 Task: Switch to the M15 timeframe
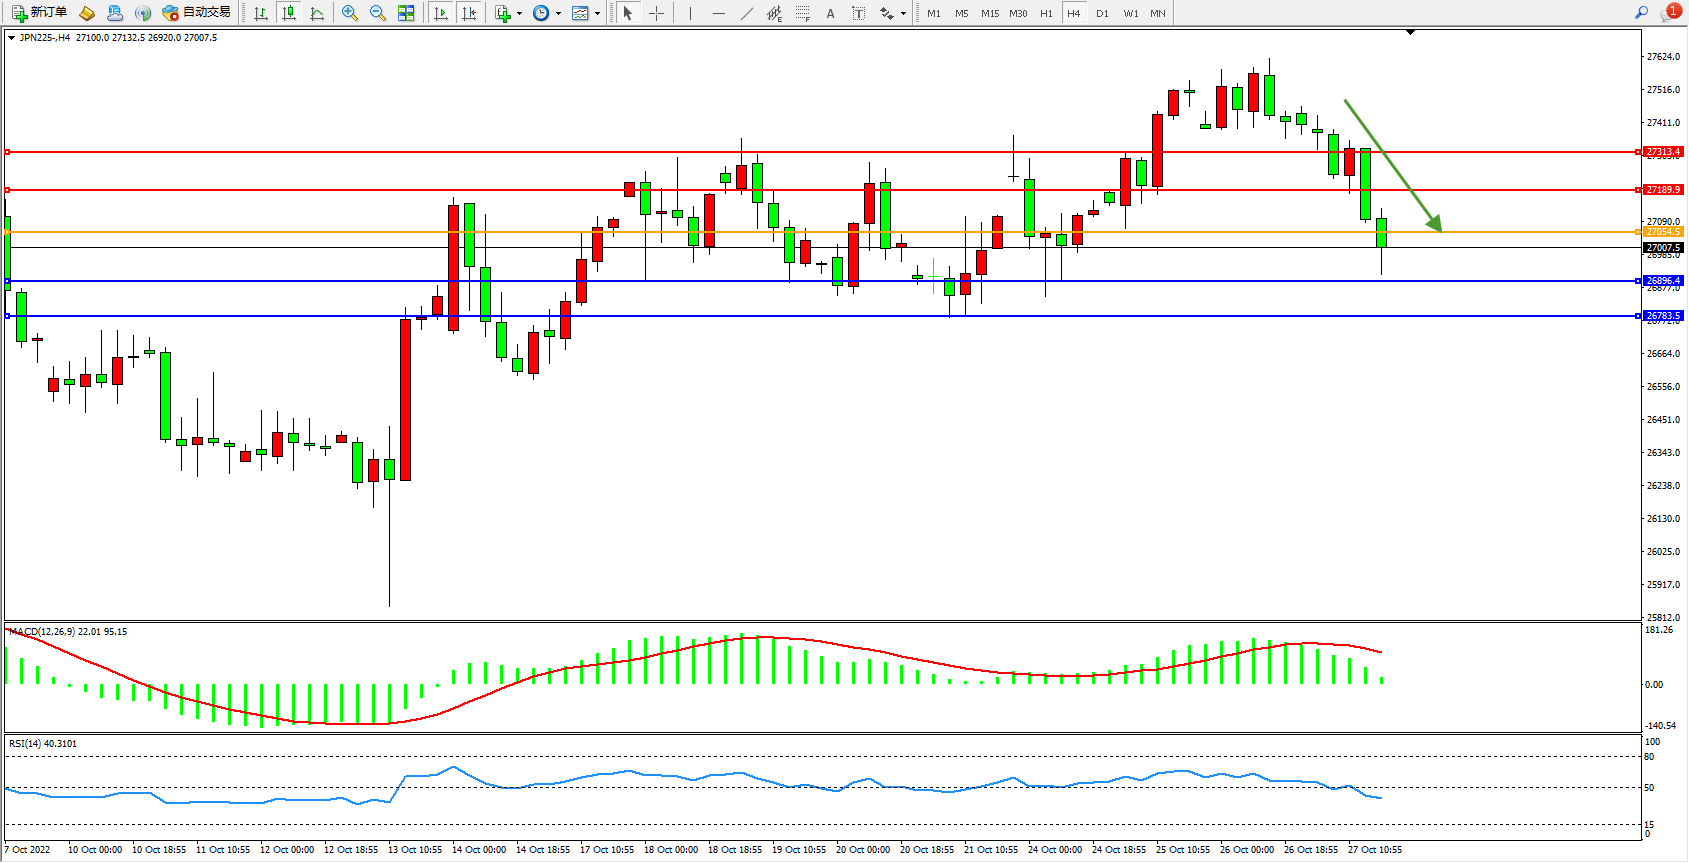coord(990,13)
